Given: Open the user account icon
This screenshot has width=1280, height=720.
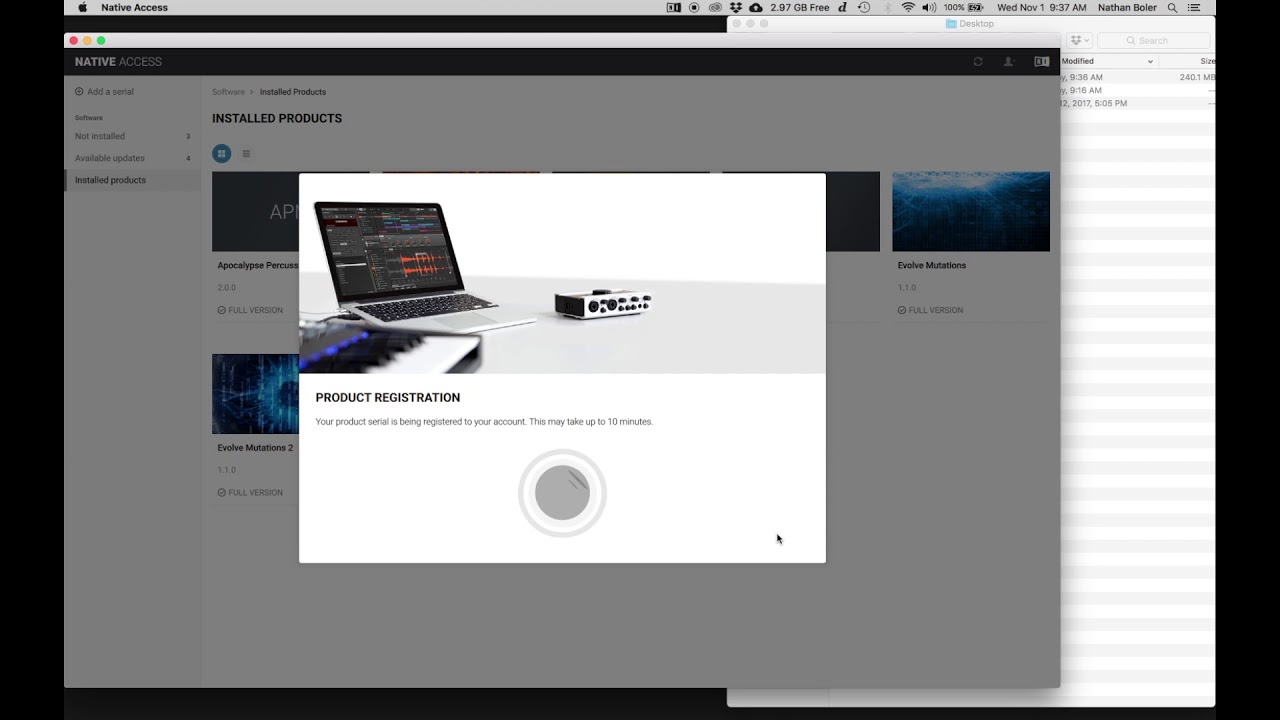Looking at the screenshot, I should coord(1009,62).
